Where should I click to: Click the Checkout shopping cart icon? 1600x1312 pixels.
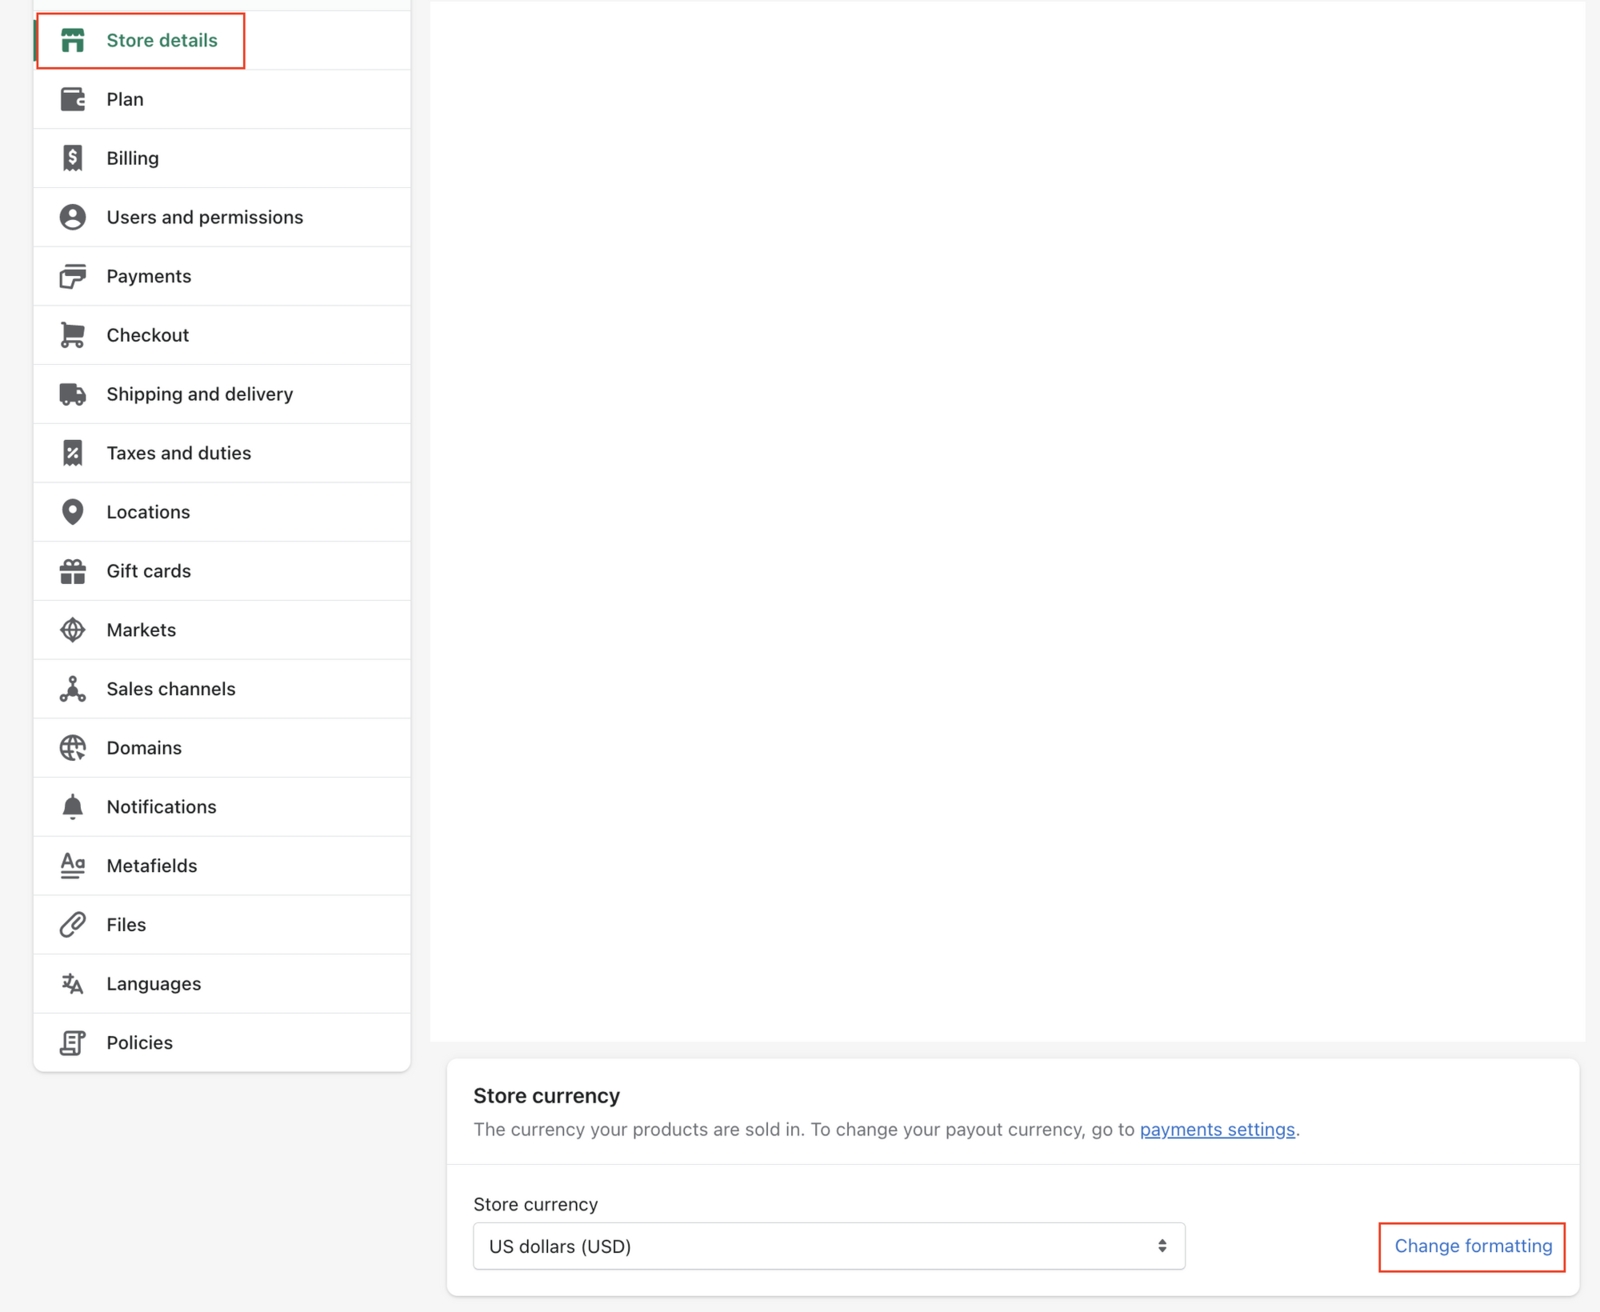(72, 335)
